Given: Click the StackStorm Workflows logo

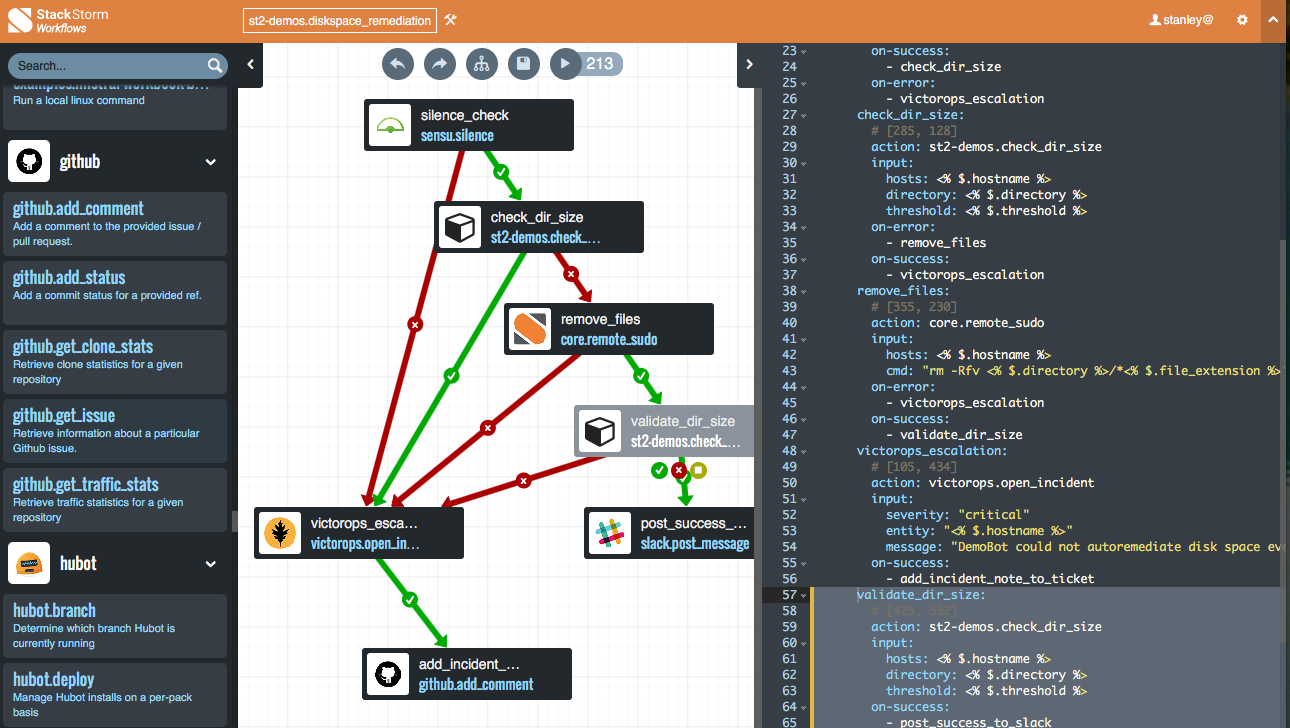Looking at the screenshot, I should click(x=56, y=20).
